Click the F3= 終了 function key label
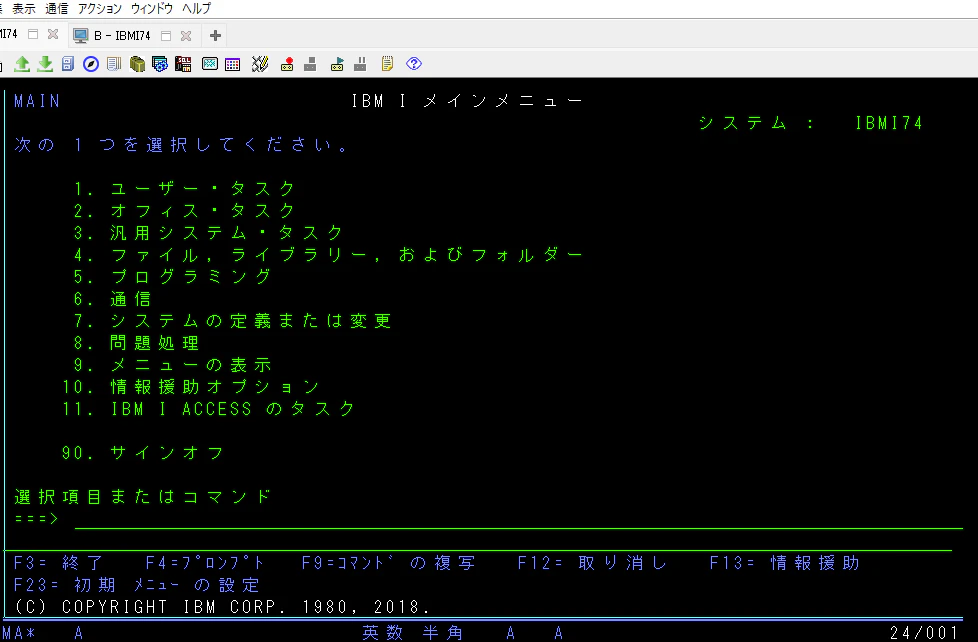Viewport: 978px width, 642px height. point(59,563)
